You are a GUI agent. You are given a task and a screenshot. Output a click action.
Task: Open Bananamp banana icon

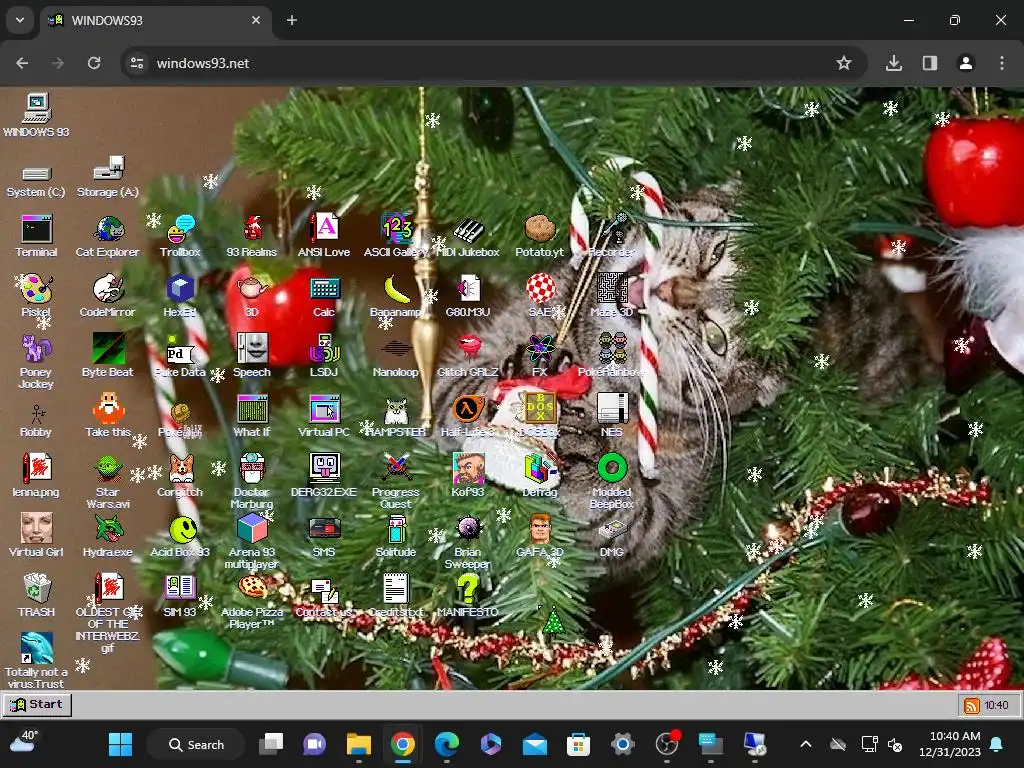(396, 289)
